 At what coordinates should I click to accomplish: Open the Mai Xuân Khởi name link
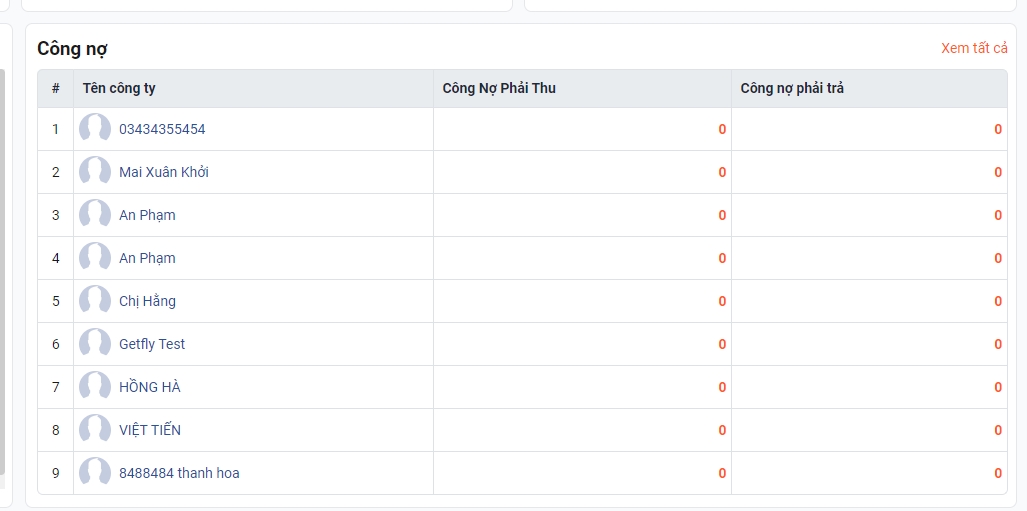(164, 172)
